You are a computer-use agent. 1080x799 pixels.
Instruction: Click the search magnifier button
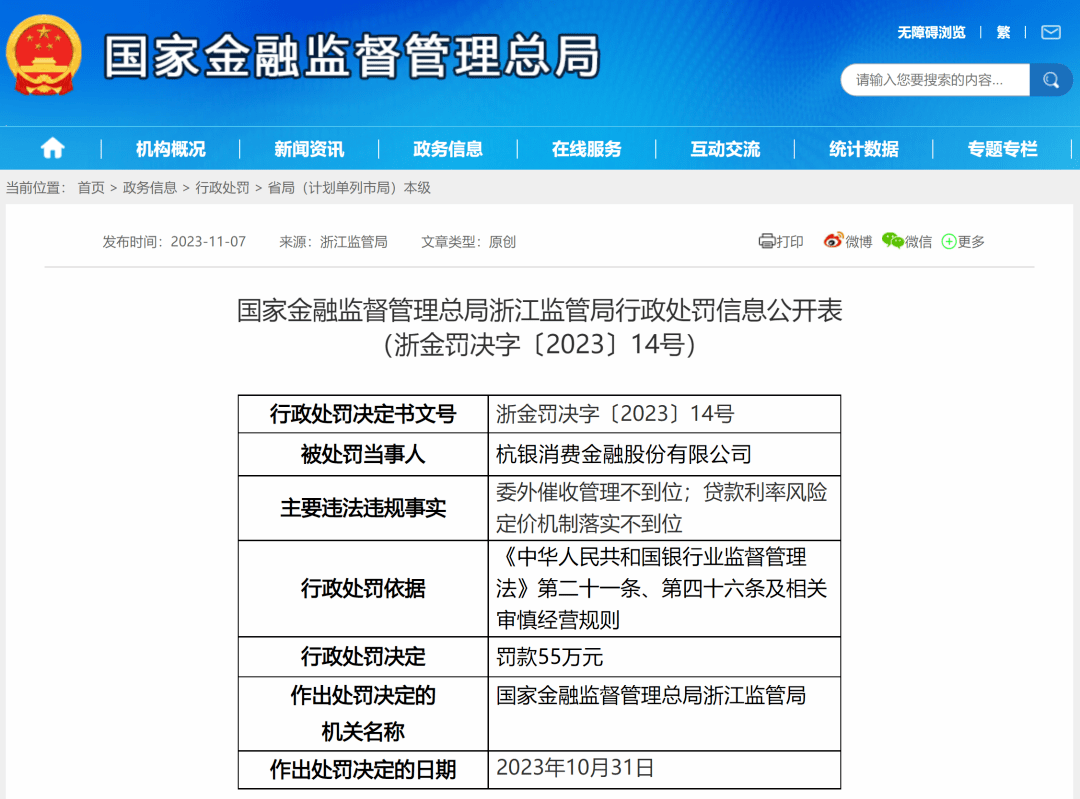coord(1050,80)
